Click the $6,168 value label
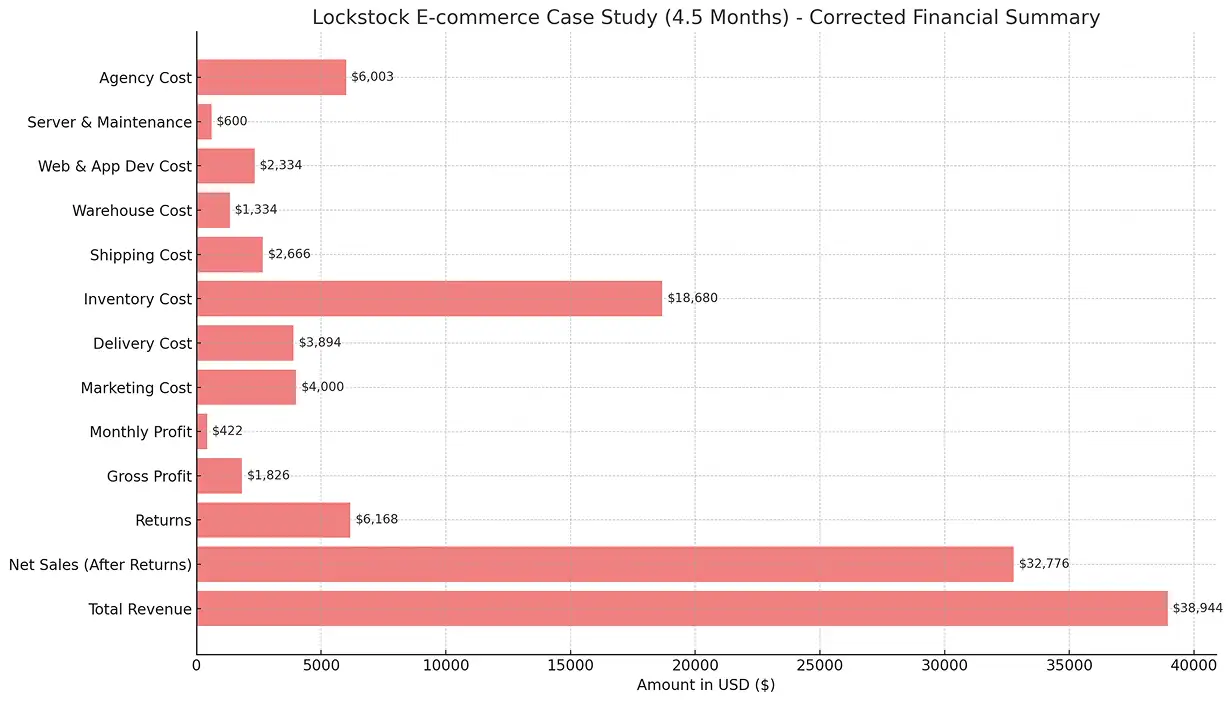1232x702 pixels. tap(377, 519)
